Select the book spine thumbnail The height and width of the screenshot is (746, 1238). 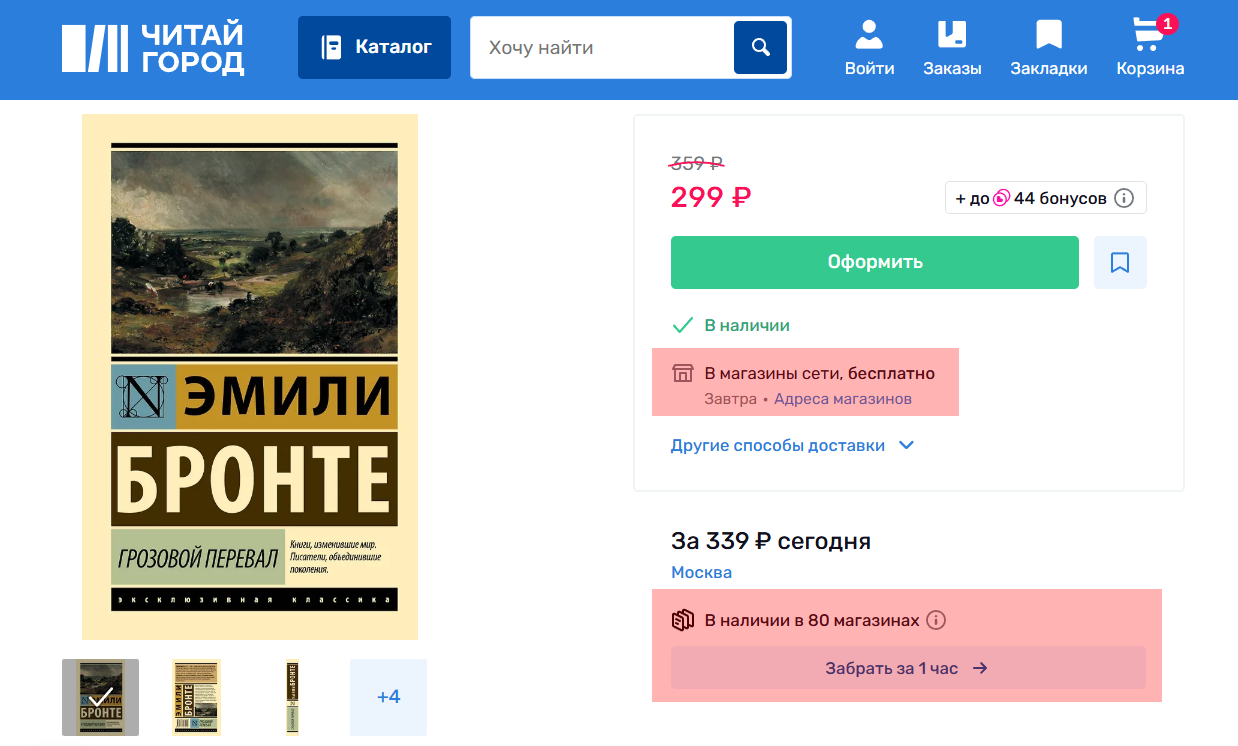[x=292, y=697]
